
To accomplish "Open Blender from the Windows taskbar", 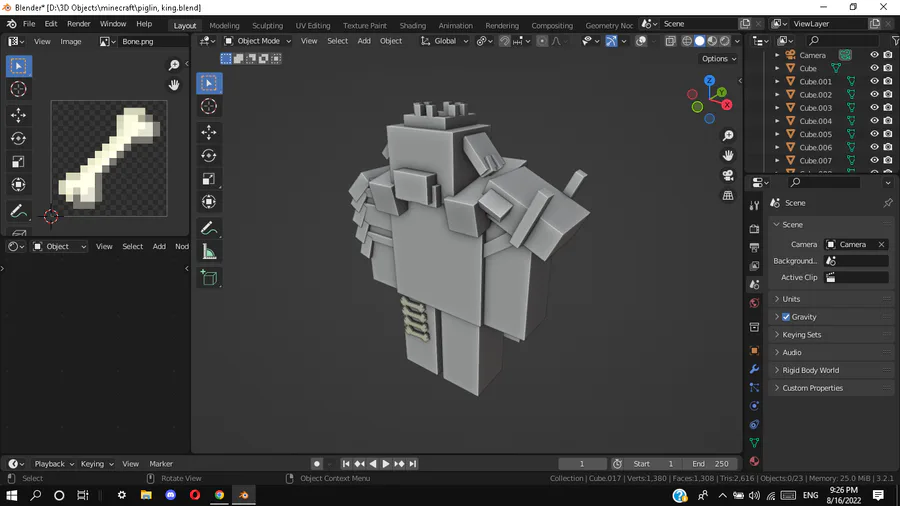I will (244, 495).
